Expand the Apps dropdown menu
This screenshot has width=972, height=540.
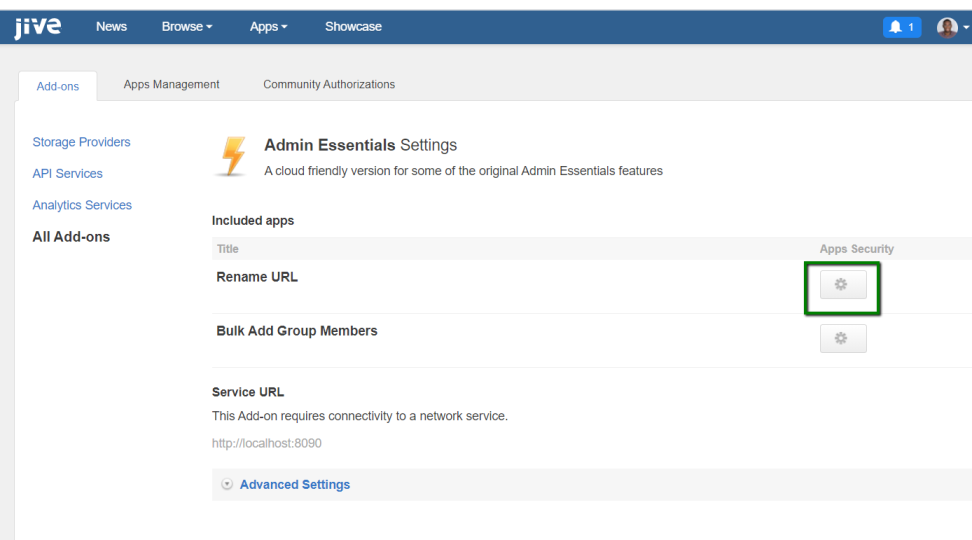tap(268, 27)
